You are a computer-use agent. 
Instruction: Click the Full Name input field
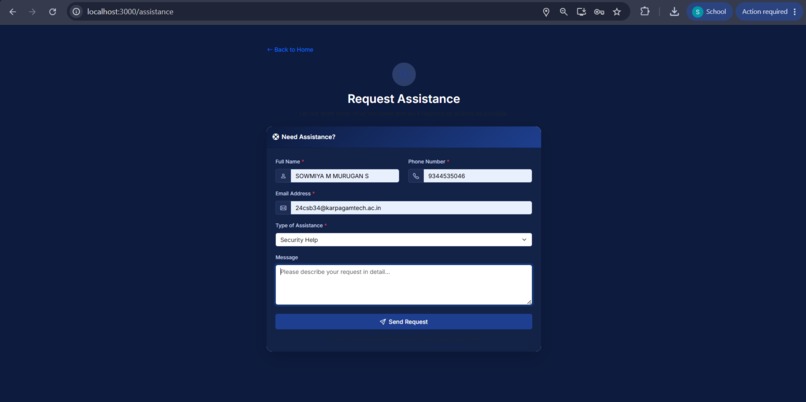[345, 176]
